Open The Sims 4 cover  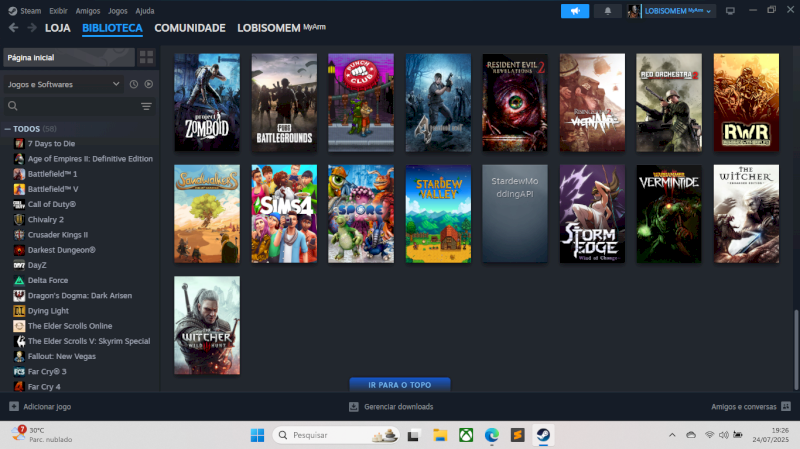[x=284, y=213]
